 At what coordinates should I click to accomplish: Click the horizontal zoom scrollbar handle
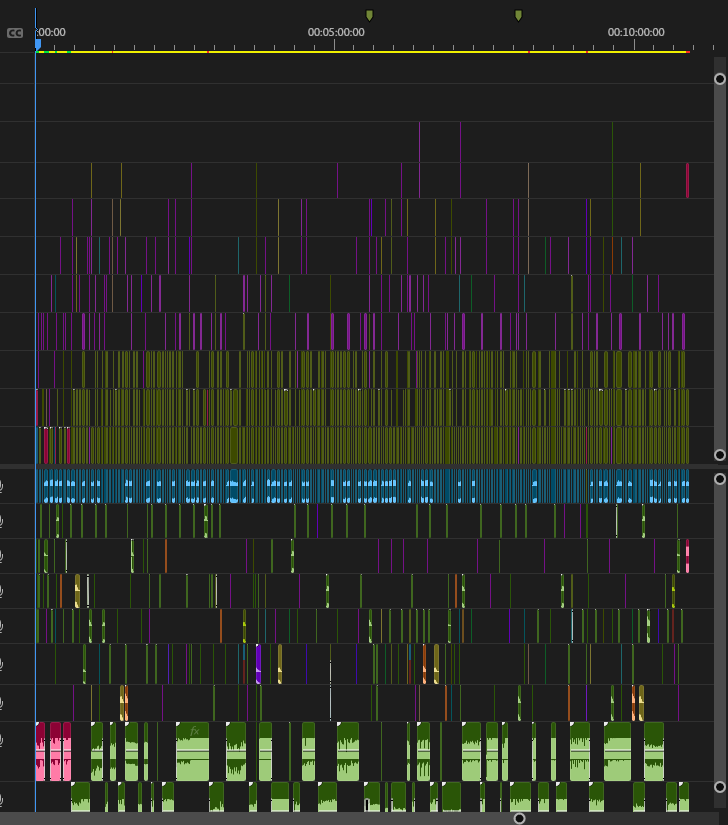click(519, 818)
